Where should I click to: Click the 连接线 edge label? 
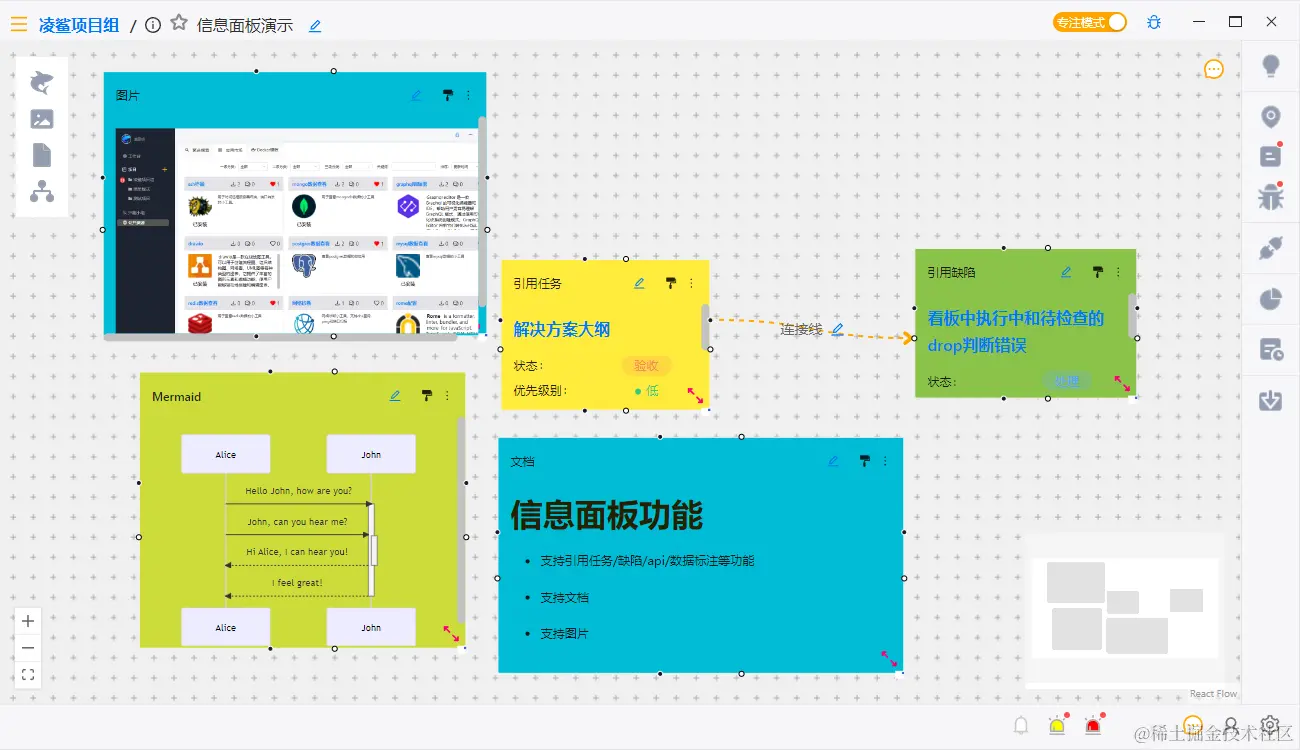pyautogui.click(x=801, y=329)
